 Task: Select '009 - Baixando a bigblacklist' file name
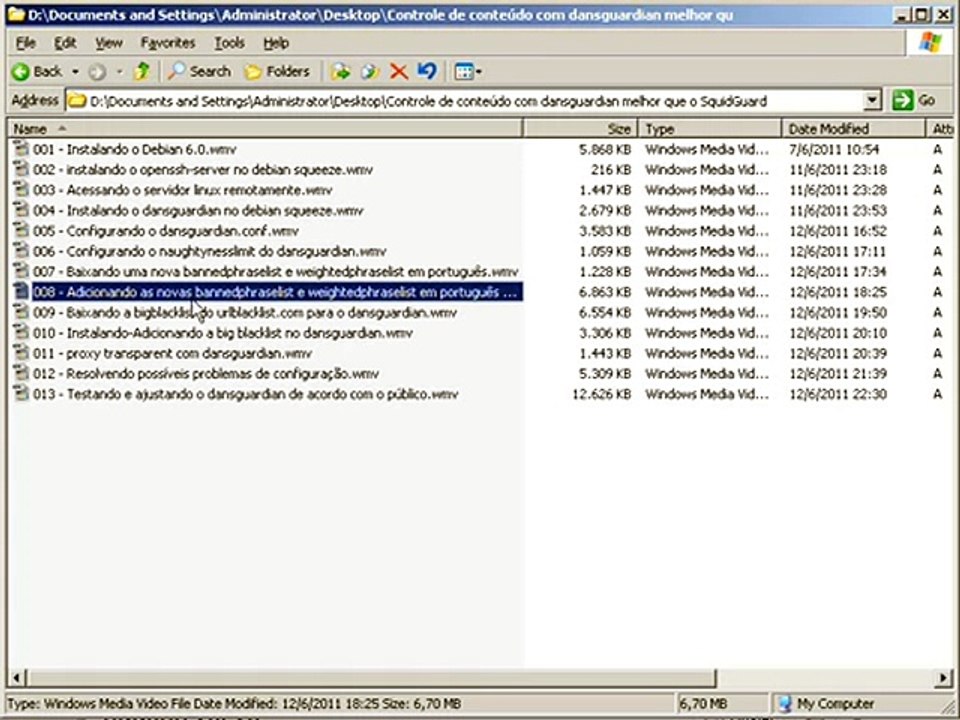[x=245, y=313]
